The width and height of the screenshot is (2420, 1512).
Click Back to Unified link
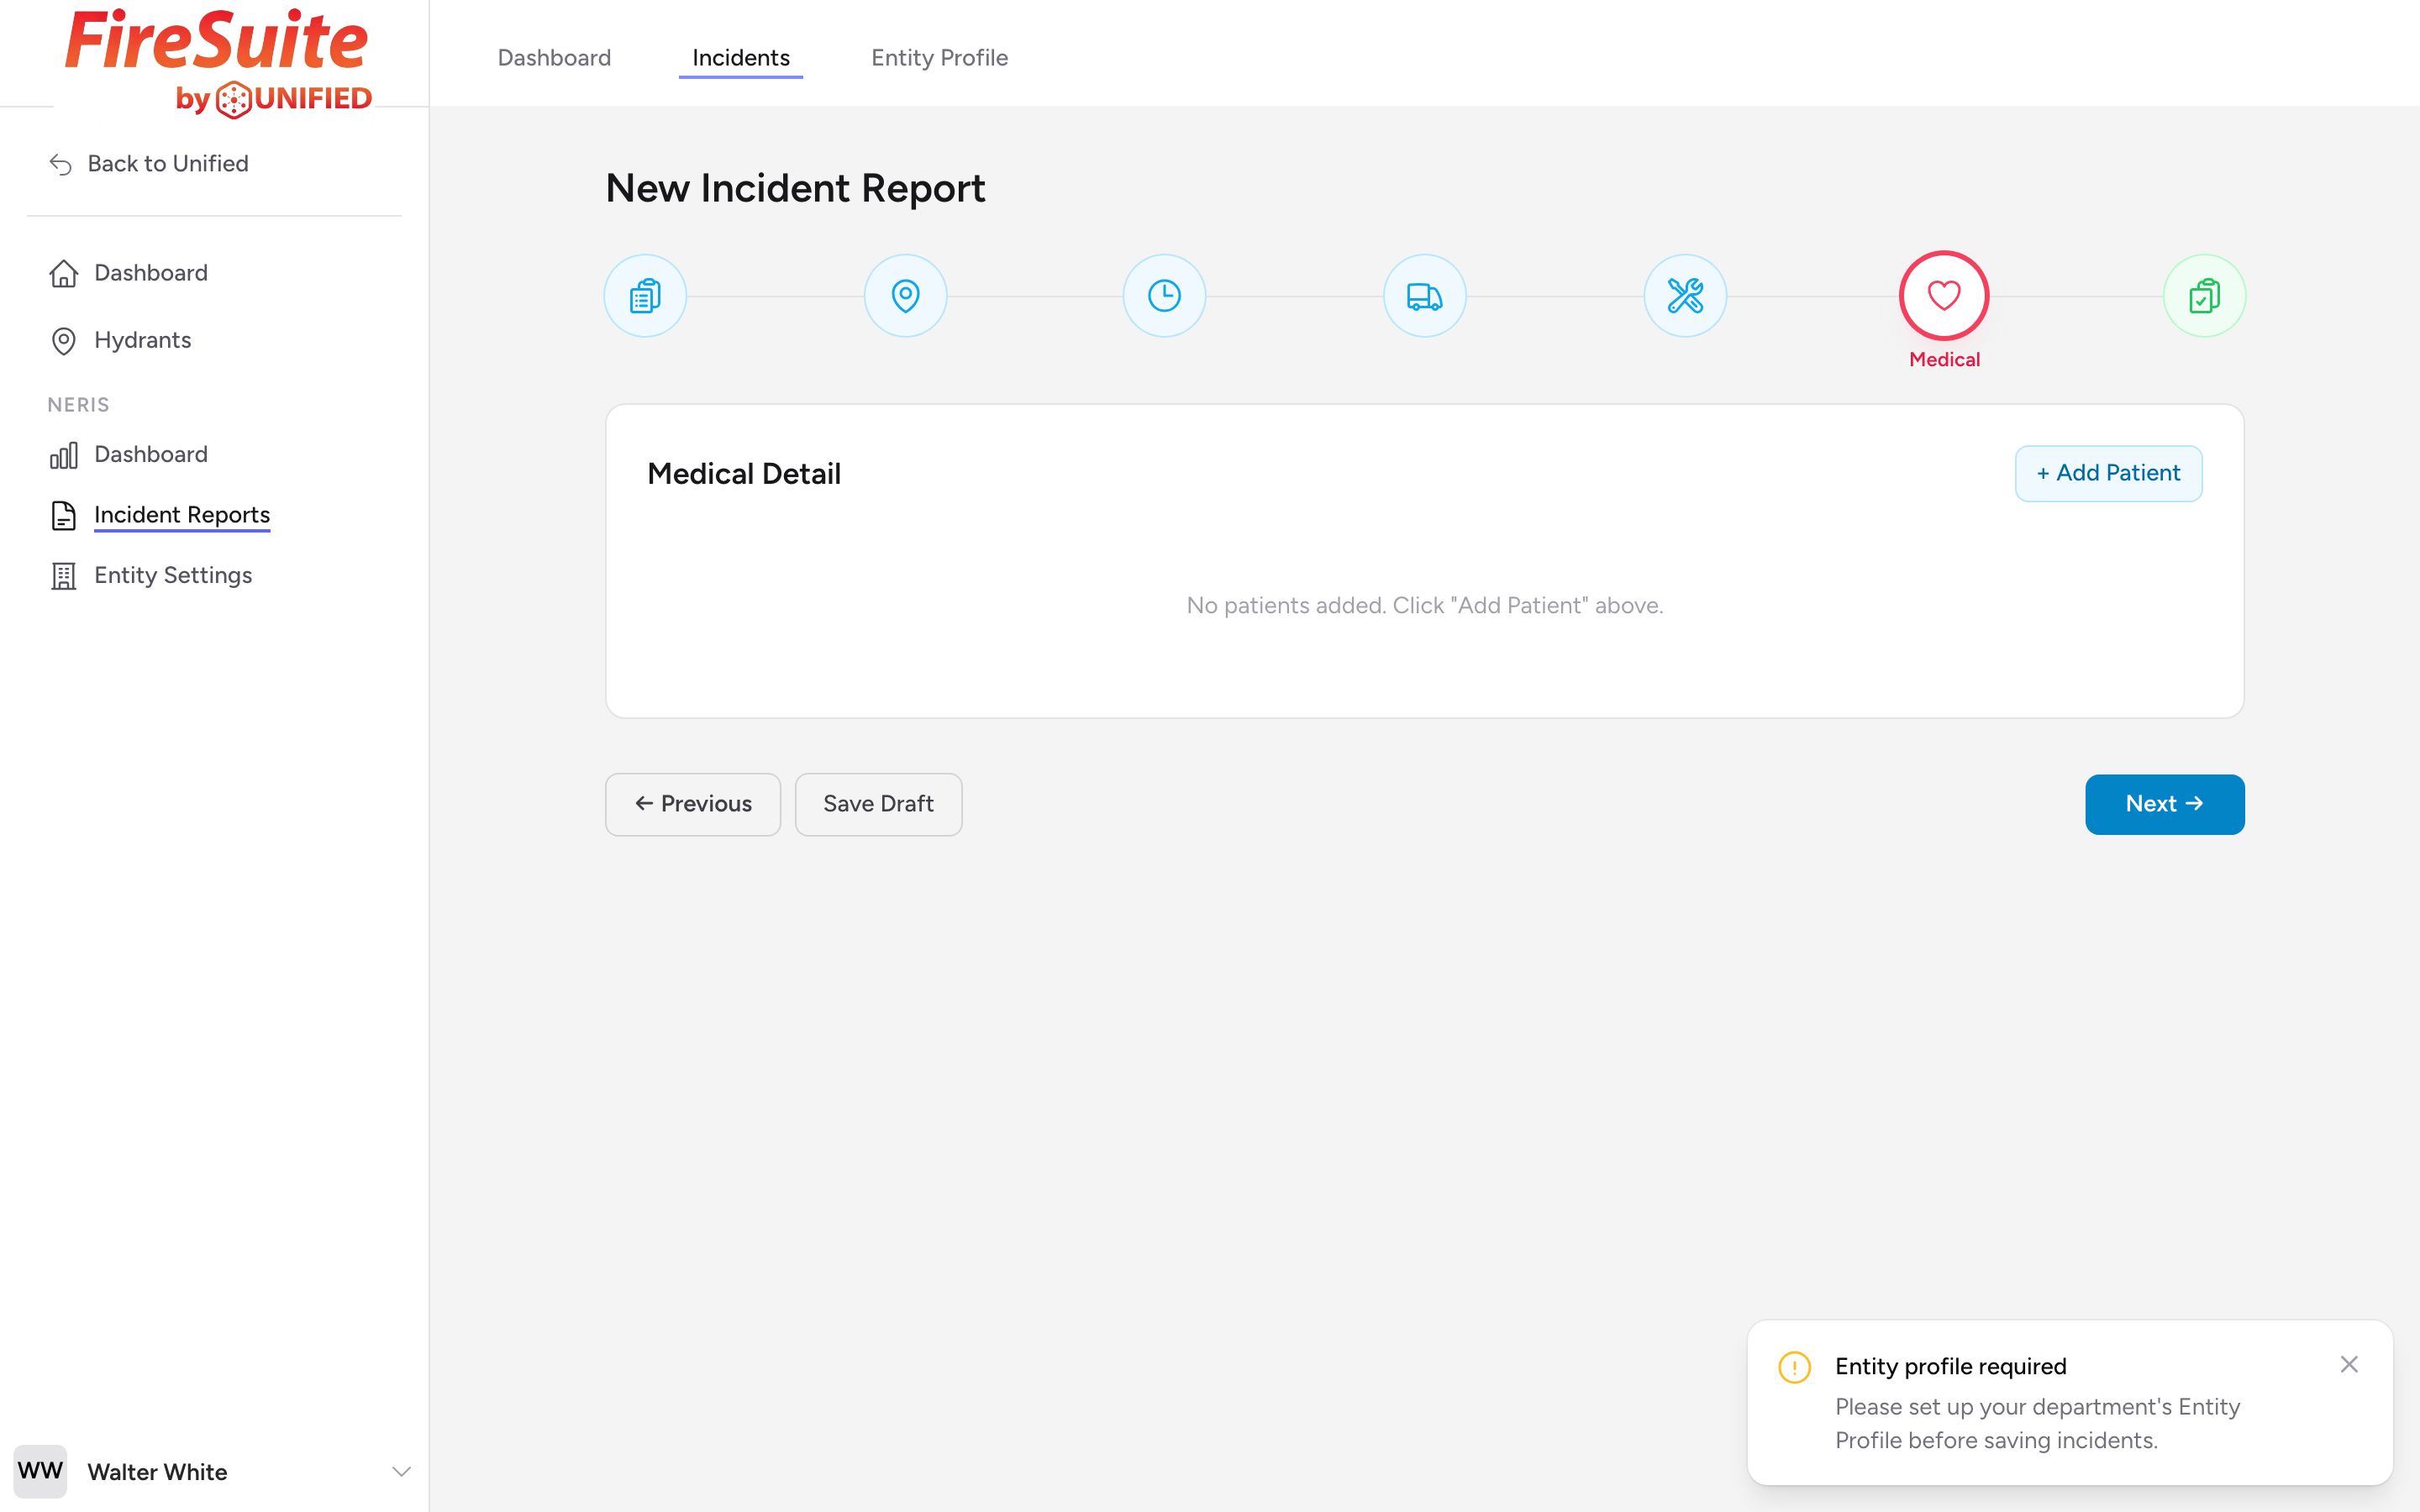tap(168, 163)
